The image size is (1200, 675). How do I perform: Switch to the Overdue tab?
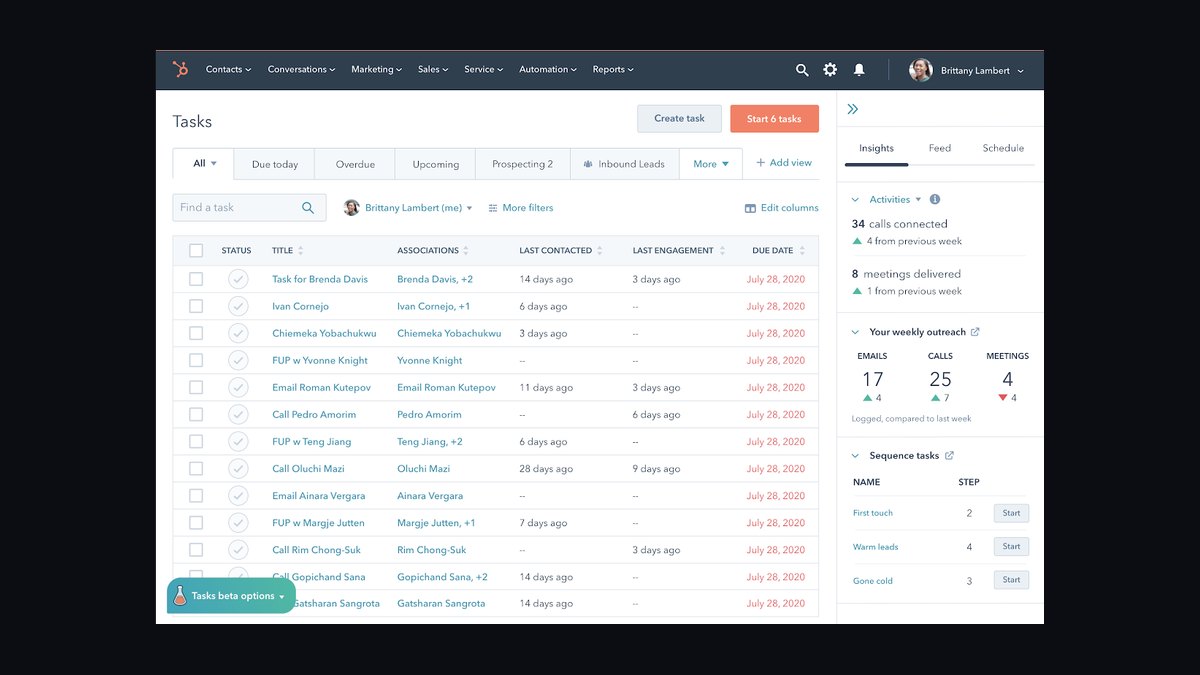point(355,164)
